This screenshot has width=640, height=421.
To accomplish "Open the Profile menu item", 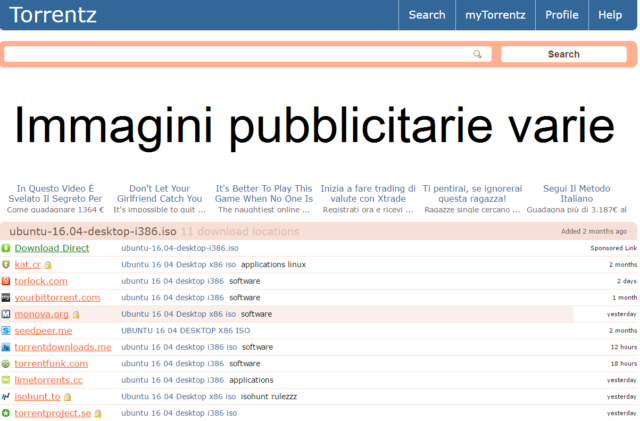I will coord(562,15).
